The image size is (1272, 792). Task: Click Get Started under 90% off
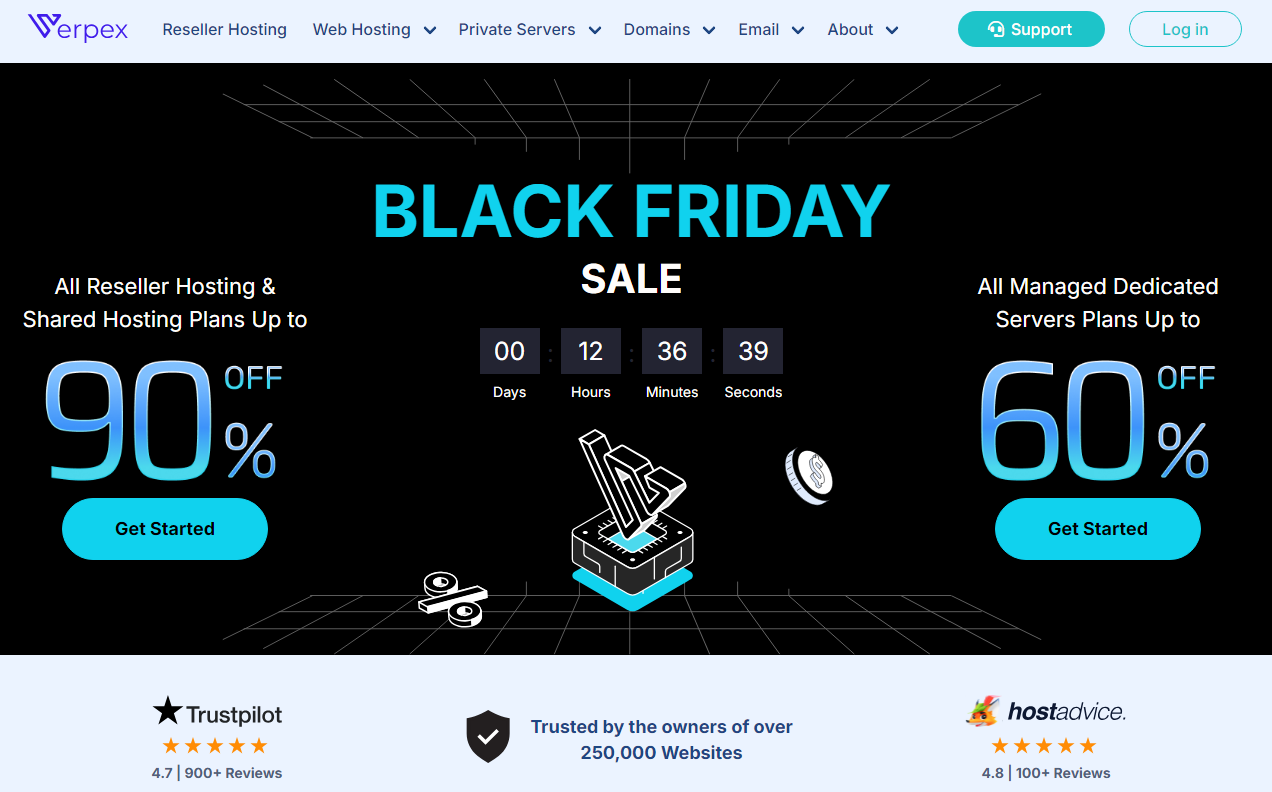point(165,529)
